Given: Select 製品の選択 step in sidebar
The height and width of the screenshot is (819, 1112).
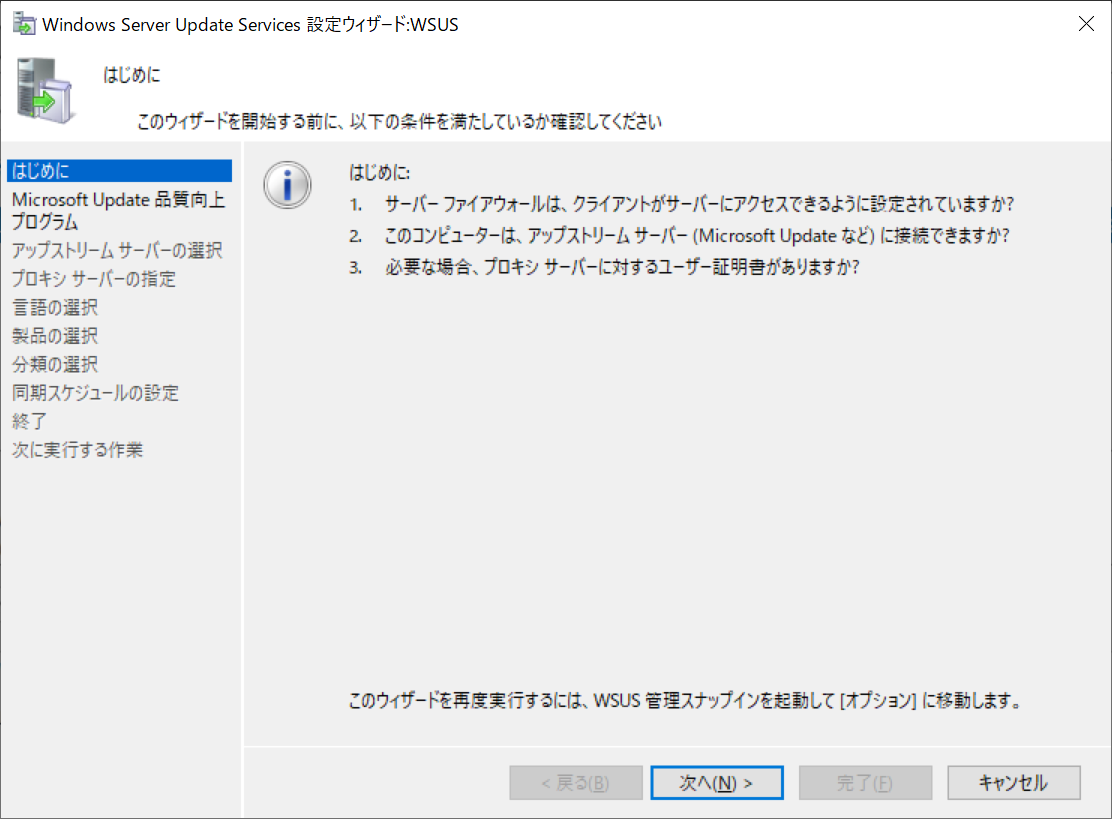Looking at the screenshot, I should (x=55, y=335).
